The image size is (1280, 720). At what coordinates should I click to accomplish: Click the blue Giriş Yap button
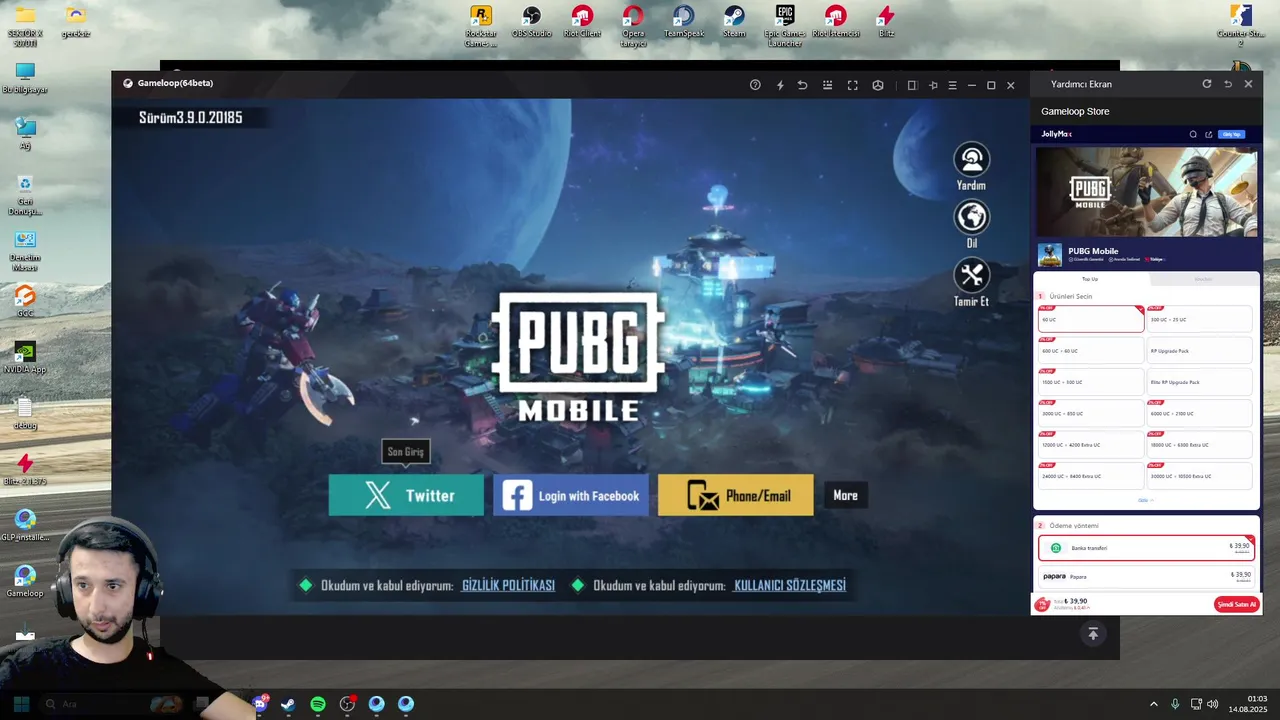coord(1231,134)
